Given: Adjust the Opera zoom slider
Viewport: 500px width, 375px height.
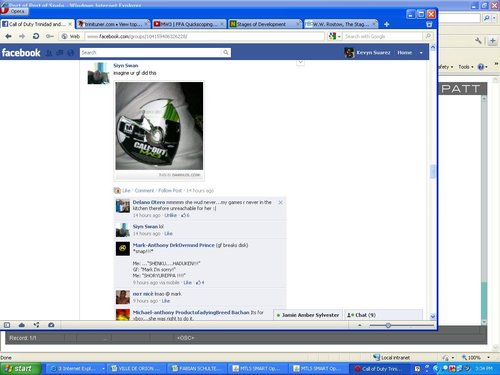Looking at the screenshot, I should pos(388,325).
